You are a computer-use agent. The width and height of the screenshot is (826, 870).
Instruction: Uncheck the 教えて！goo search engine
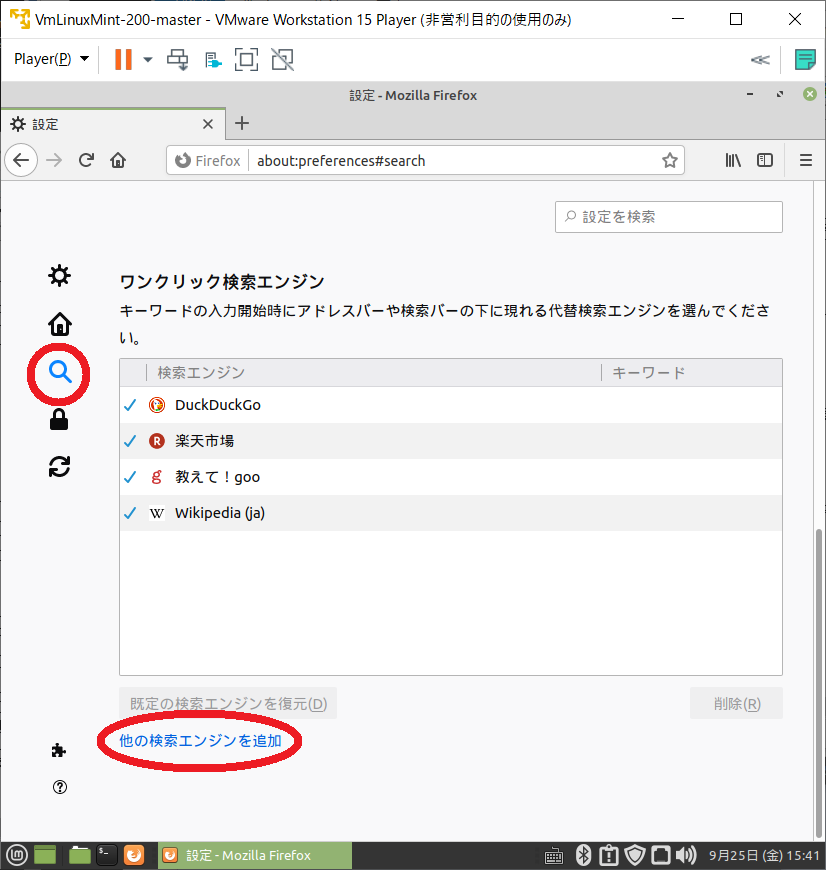tap(130, 477)
